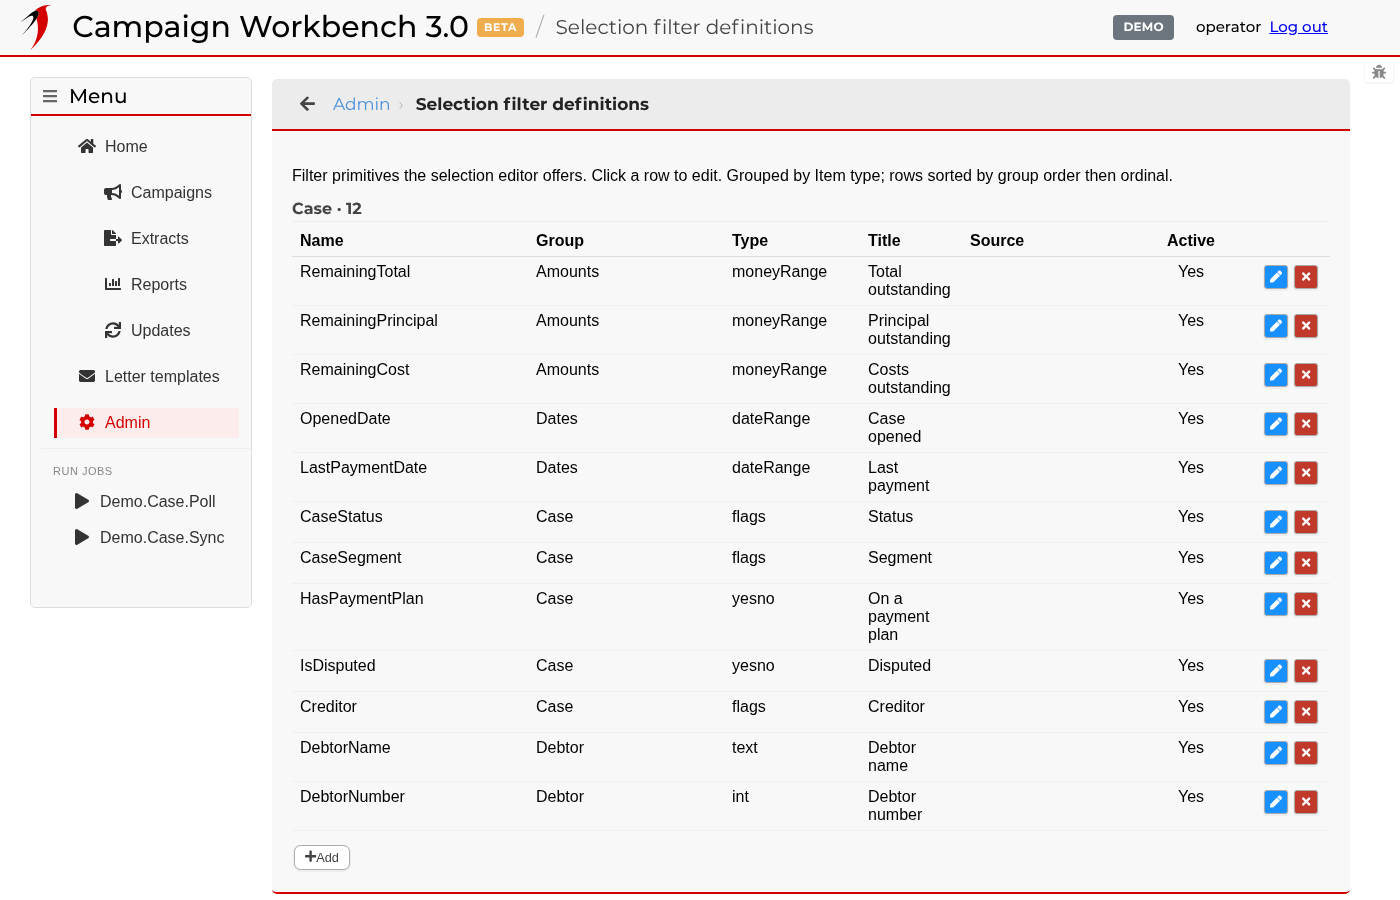Image resolution: width=1400 pixels, height=900 pixels.
Task: Click the back arrow in breadcrumb bar
Action: point(308,104)
